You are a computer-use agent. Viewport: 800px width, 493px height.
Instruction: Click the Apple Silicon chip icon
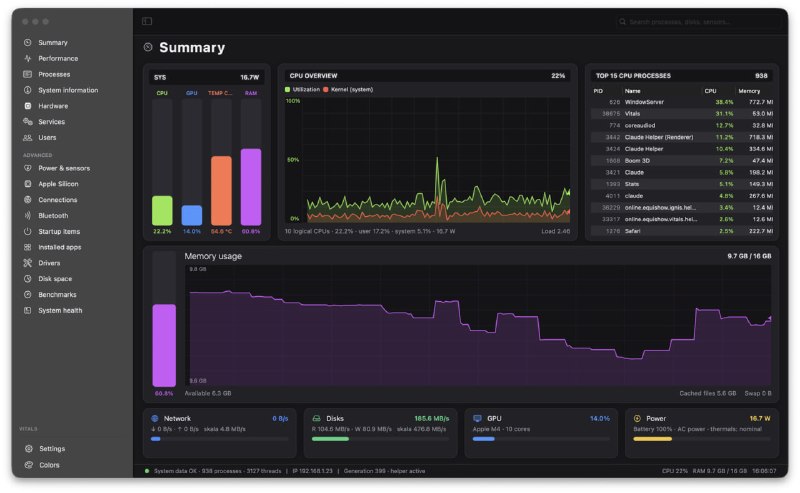click(28, 184)
